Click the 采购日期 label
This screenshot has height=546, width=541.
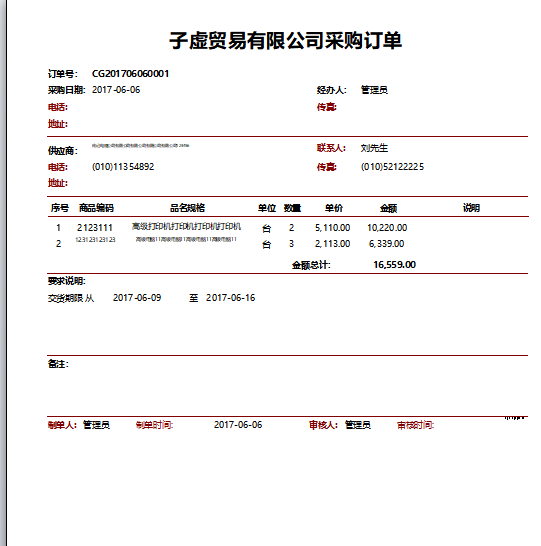click(x=66, y=90)
